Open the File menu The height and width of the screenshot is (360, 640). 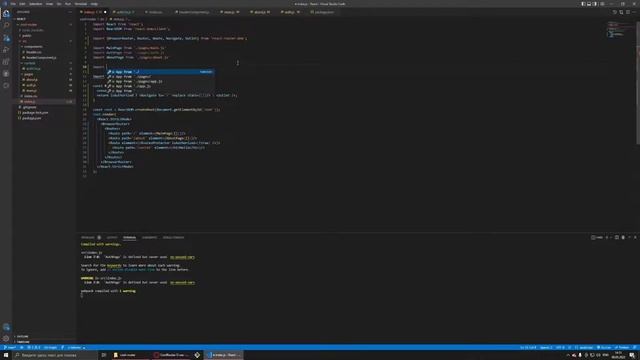13,4
